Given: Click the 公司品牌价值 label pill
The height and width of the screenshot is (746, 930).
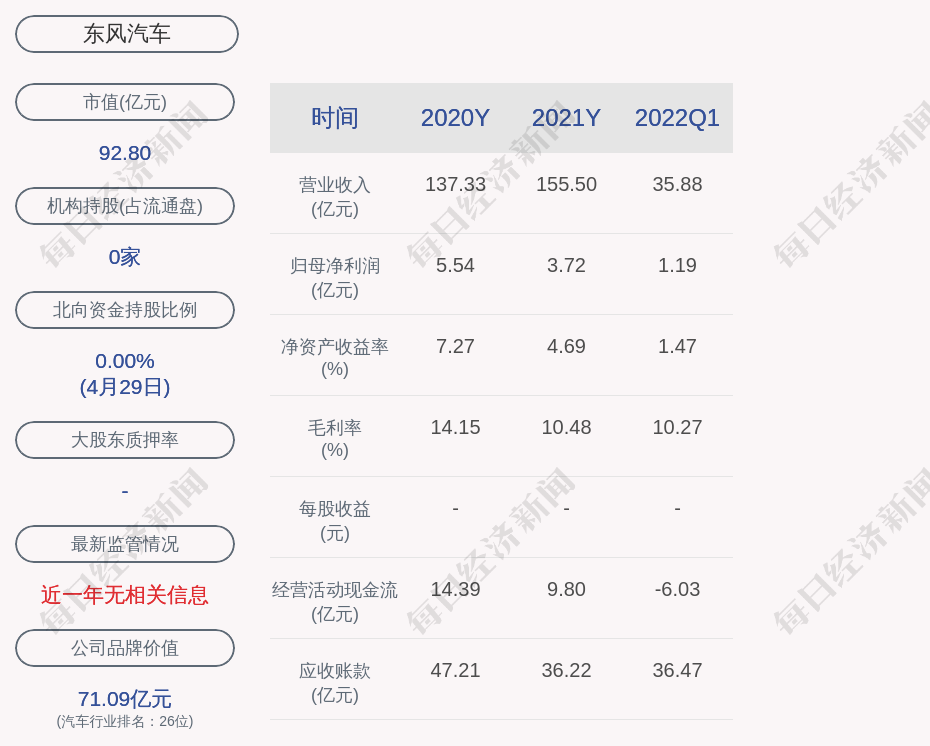Looking at the screenshot, I should click(x=125, y=648).
